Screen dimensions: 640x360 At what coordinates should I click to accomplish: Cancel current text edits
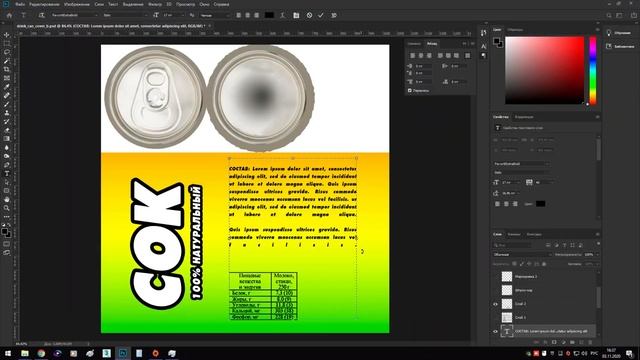[309, 15]
